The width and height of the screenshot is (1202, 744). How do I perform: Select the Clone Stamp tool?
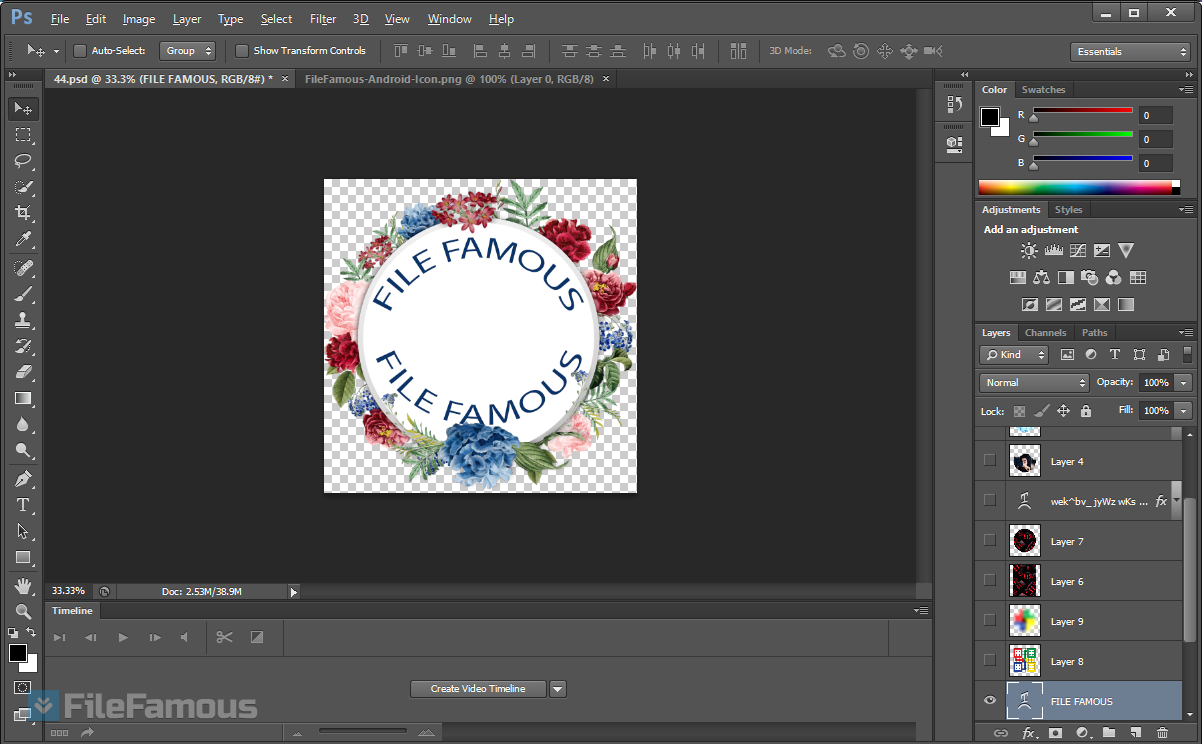(x=24, y=320)
